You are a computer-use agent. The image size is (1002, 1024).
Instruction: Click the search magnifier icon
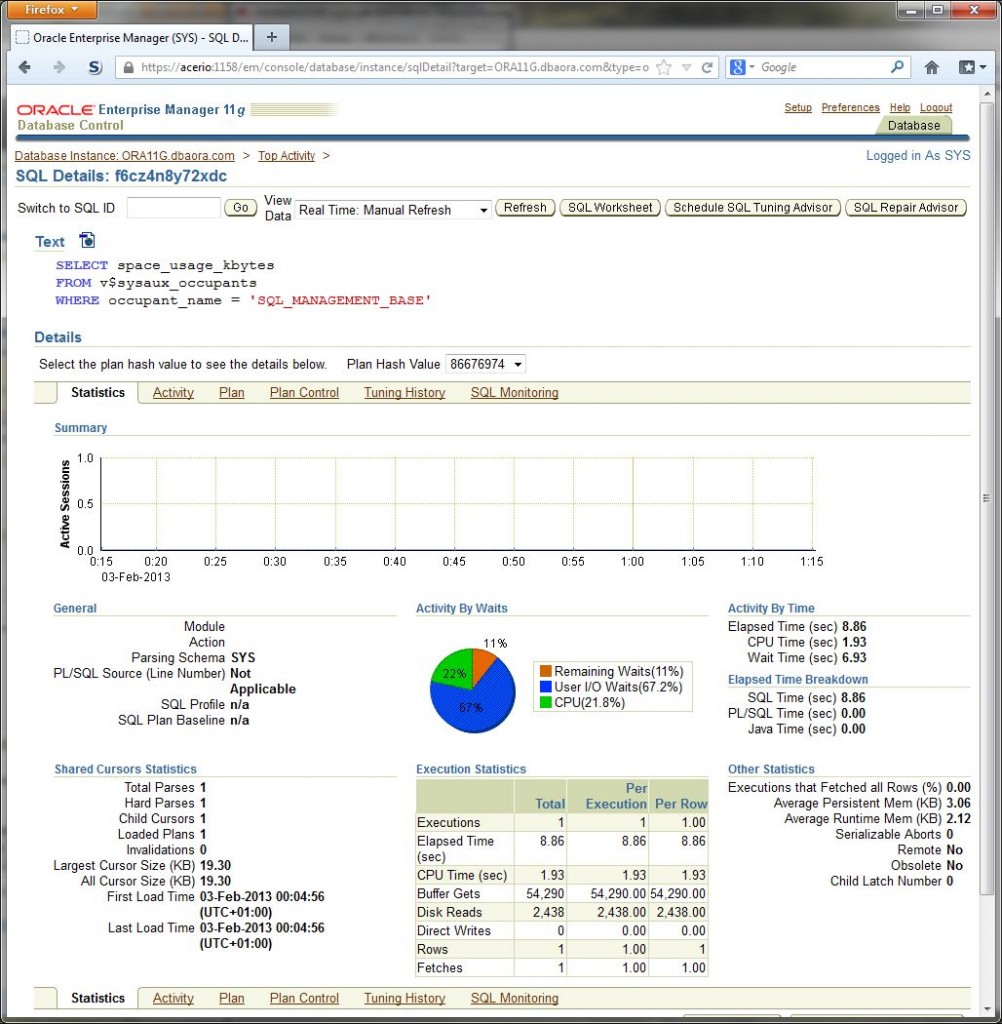click(x=897, y=67)
